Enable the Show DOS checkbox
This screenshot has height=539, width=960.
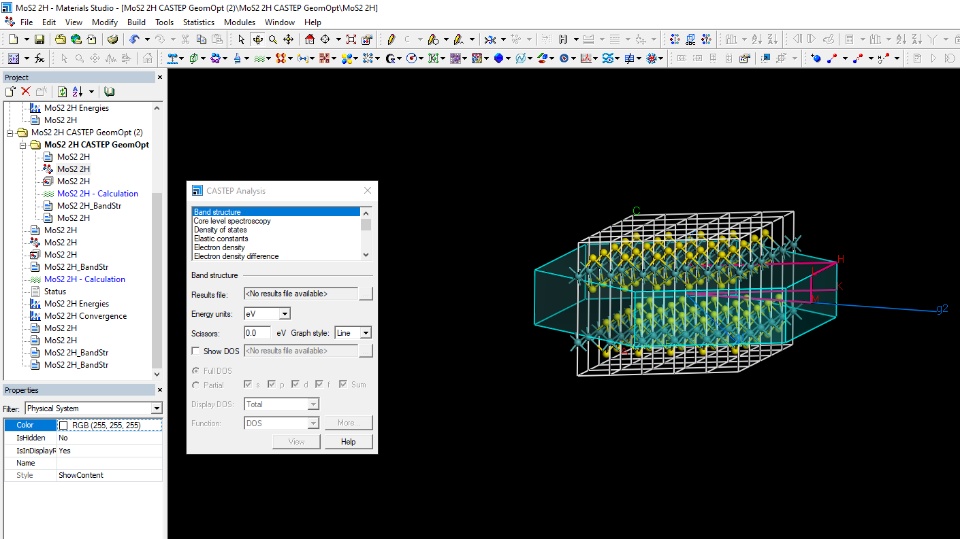196,351
